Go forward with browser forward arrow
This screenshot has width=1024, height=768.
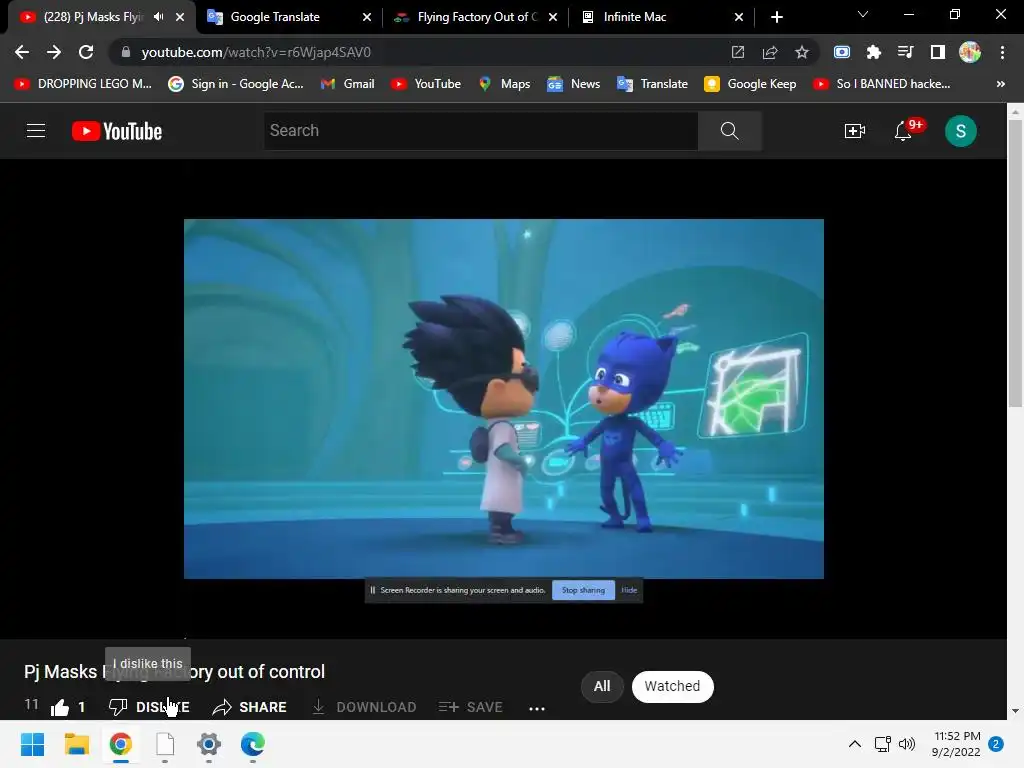click(x=54, y=52)
